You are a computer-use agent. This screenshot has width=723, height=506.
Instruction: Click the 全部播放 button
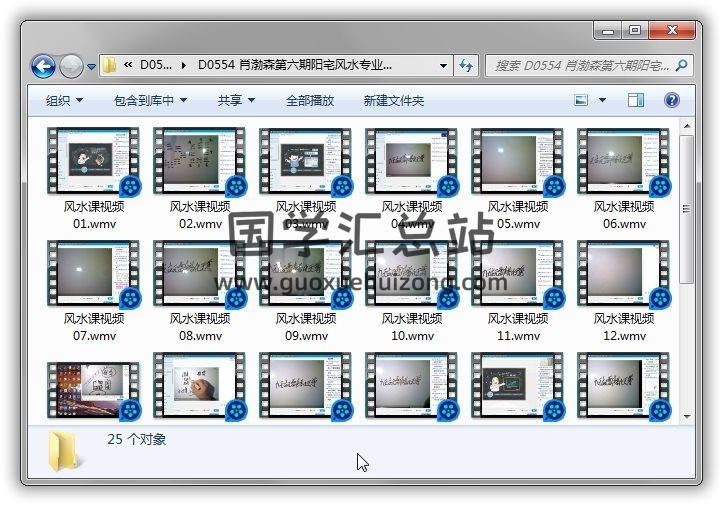point(310,101)
